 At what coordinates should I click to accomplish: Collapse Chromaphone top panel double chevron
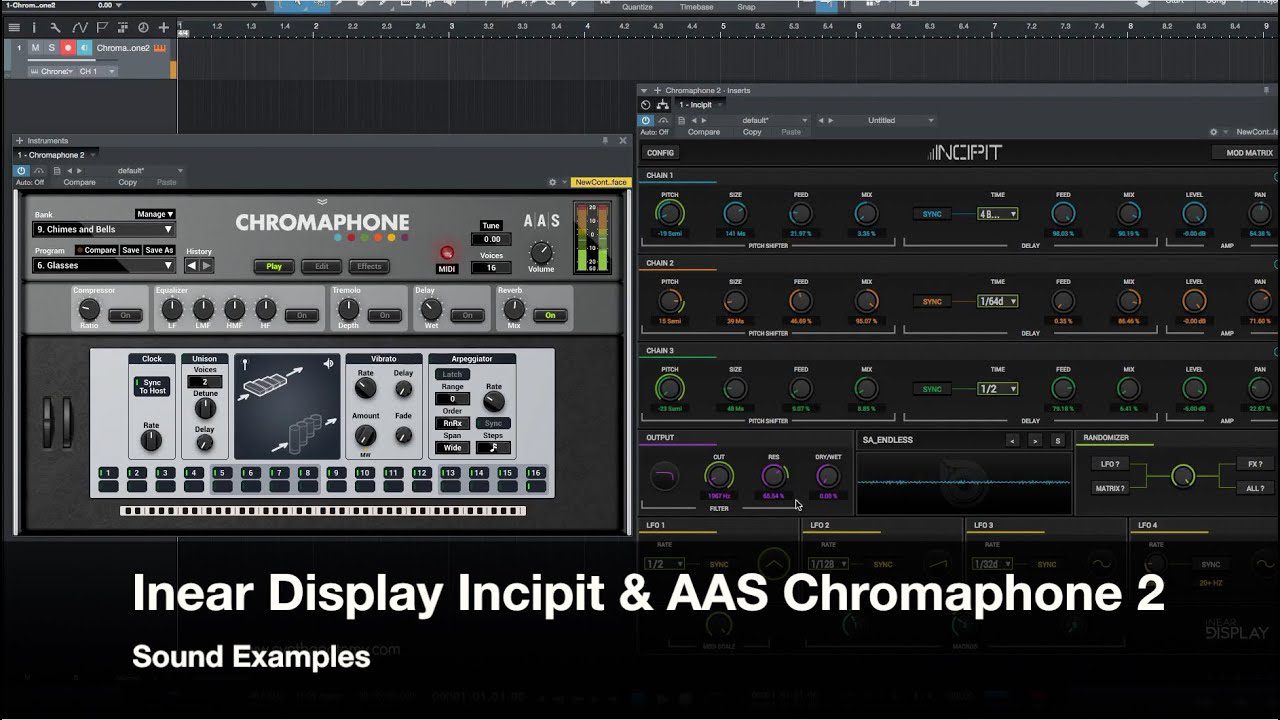pyautogui.click(x=322, y=201)
